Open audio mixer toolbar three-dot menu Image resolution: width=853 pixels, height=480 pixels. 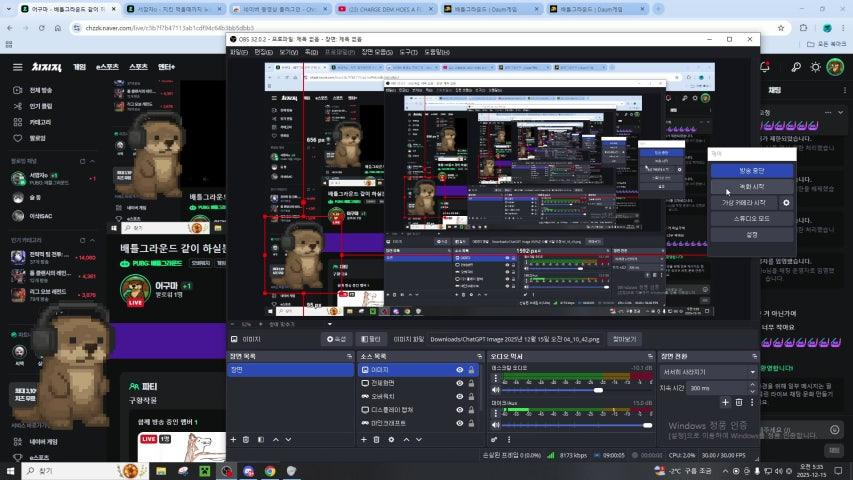(x=509, y=439)
